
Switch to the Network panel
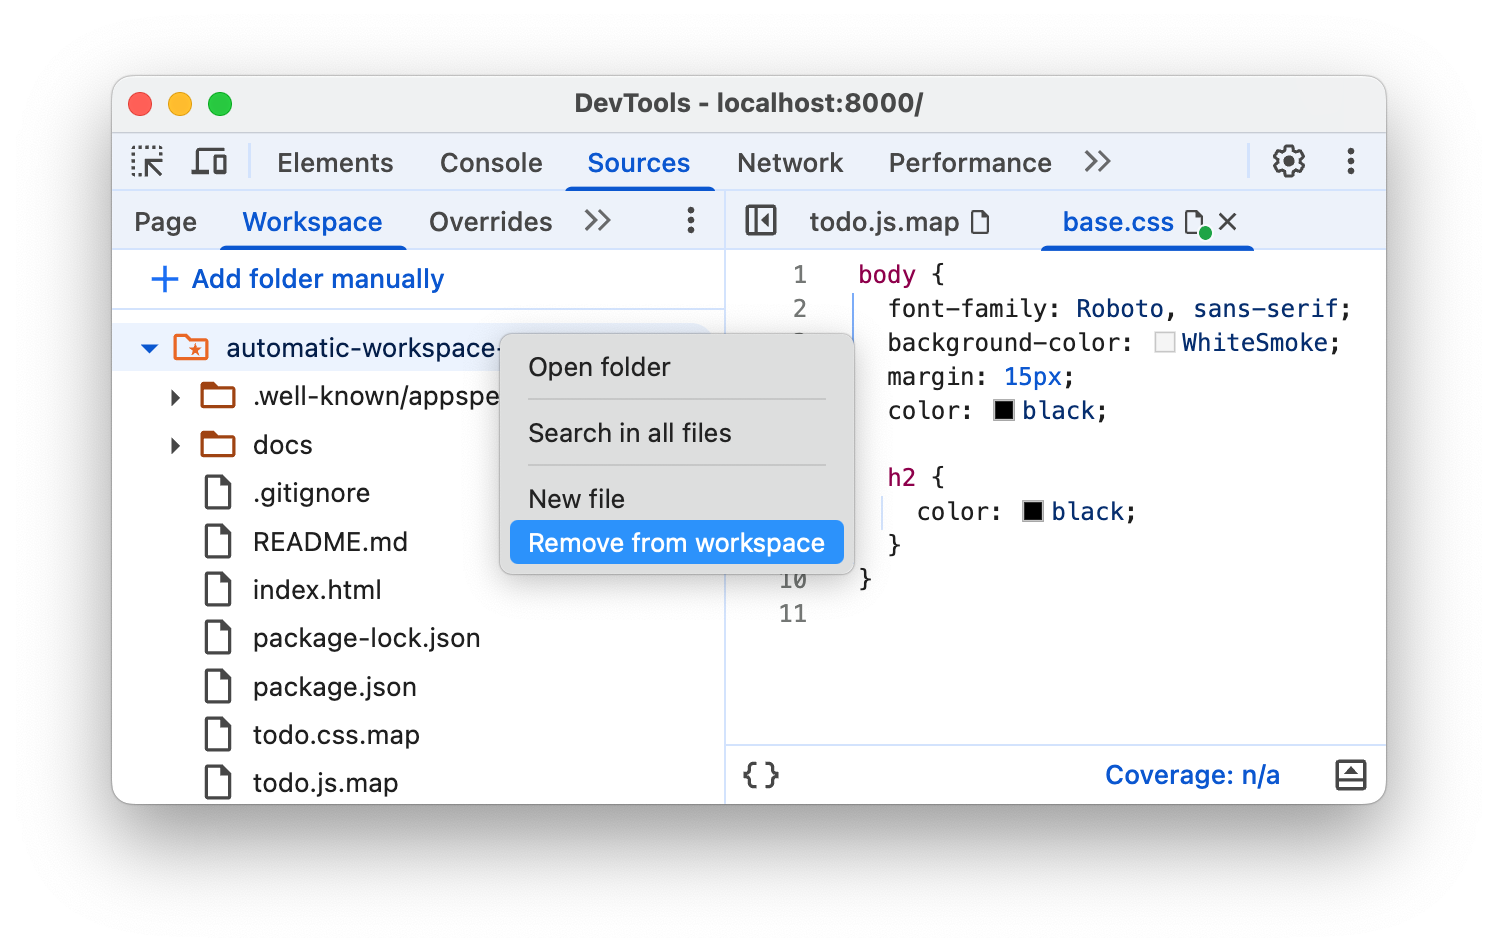[790, 162]
